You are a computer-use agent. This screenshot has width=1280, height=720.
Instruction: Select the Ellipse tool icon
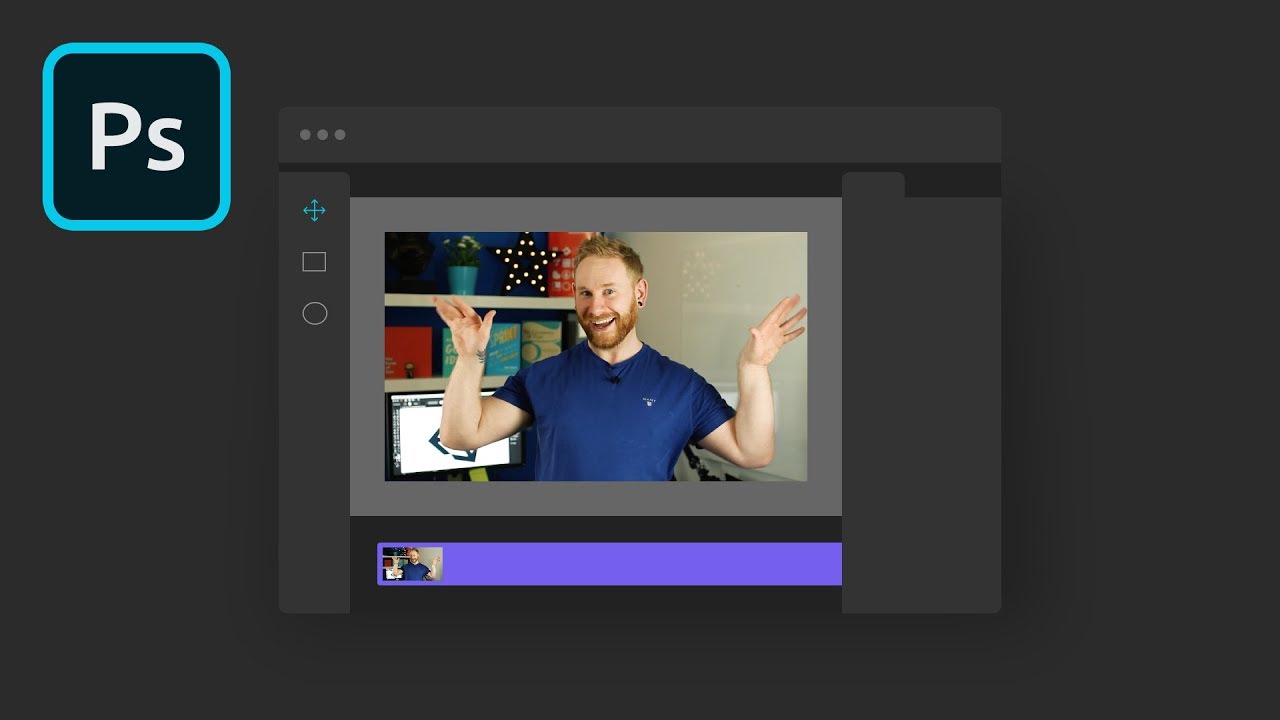(x=314, y=314)
